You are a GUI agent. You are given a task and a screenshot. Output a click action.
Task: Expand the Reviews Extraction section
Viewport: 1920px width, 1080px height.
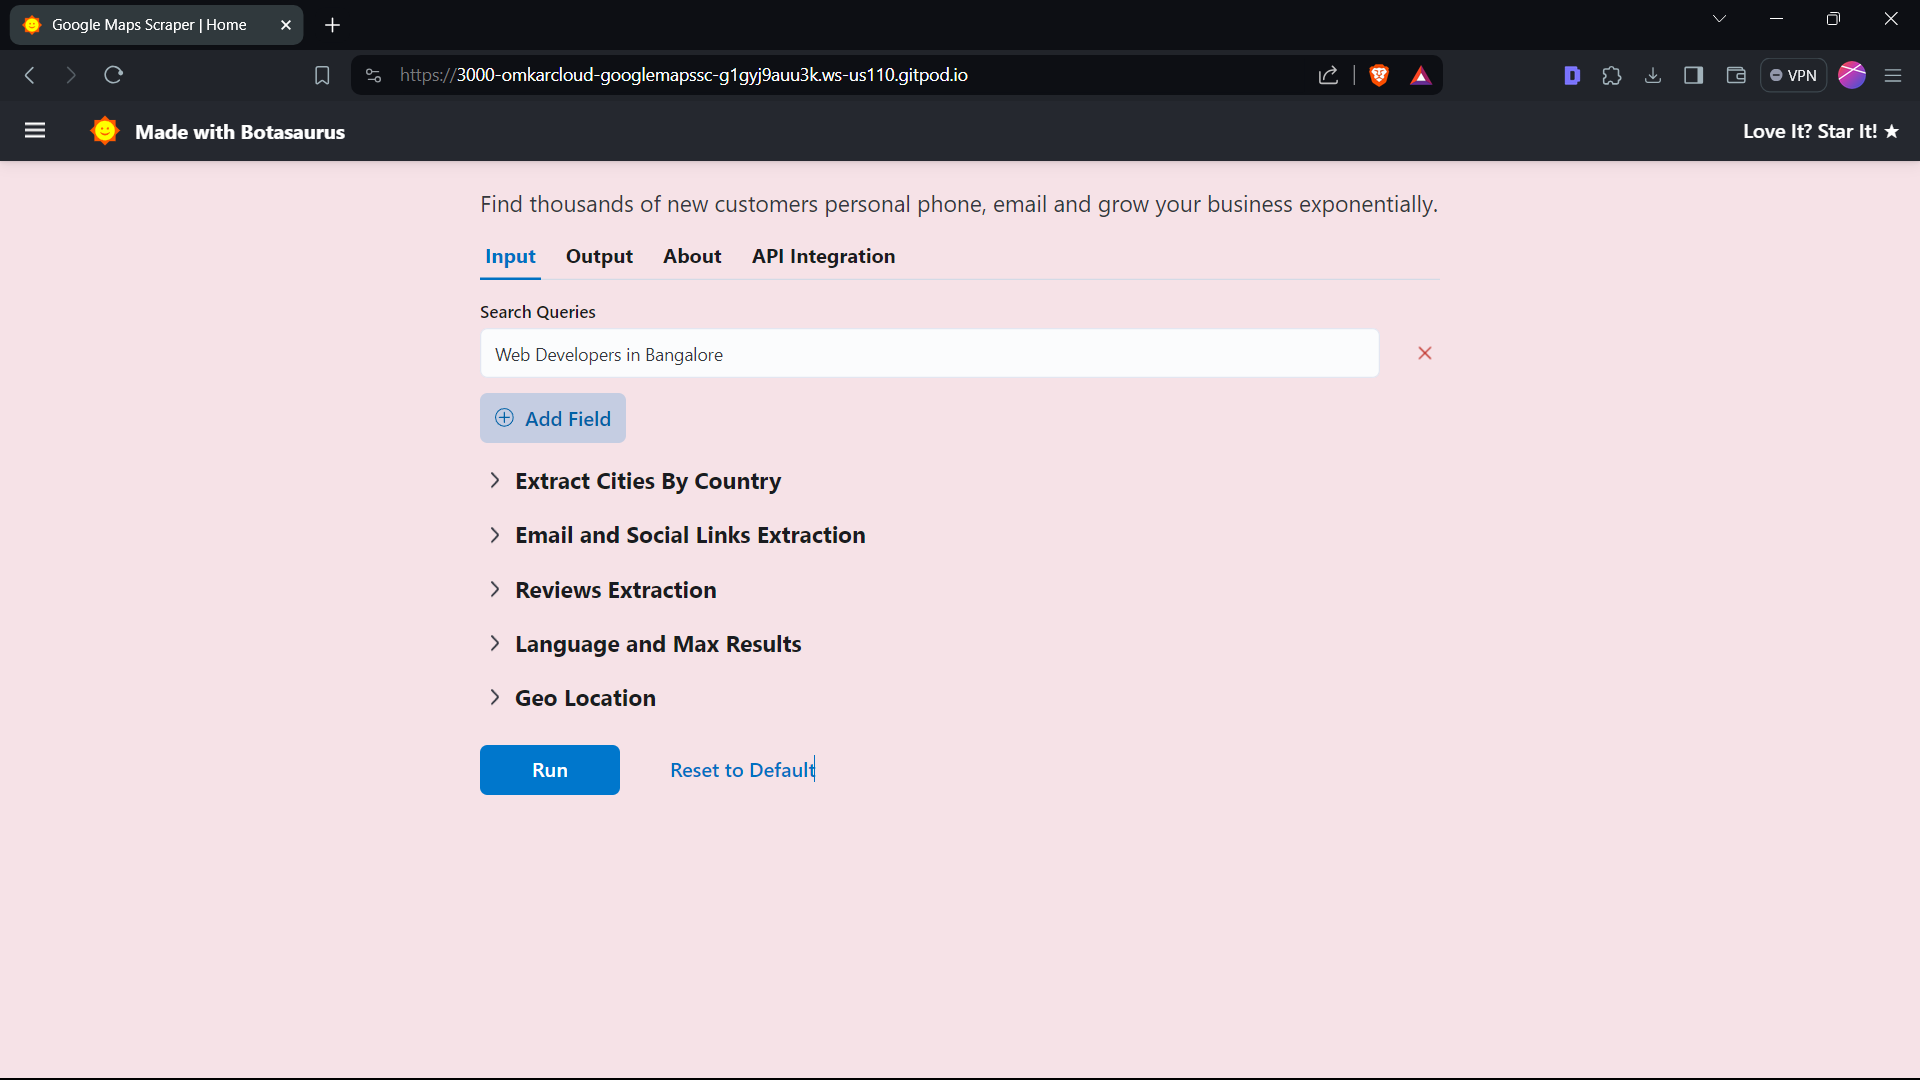tap(615, 590)
